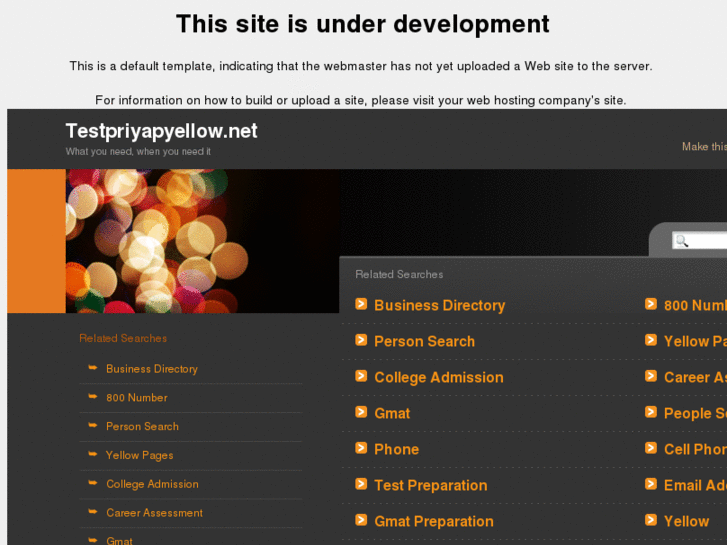Click the 'What you need, when you need it' tagline
This screenshot has height=545, width=727.
pos(138,151)
